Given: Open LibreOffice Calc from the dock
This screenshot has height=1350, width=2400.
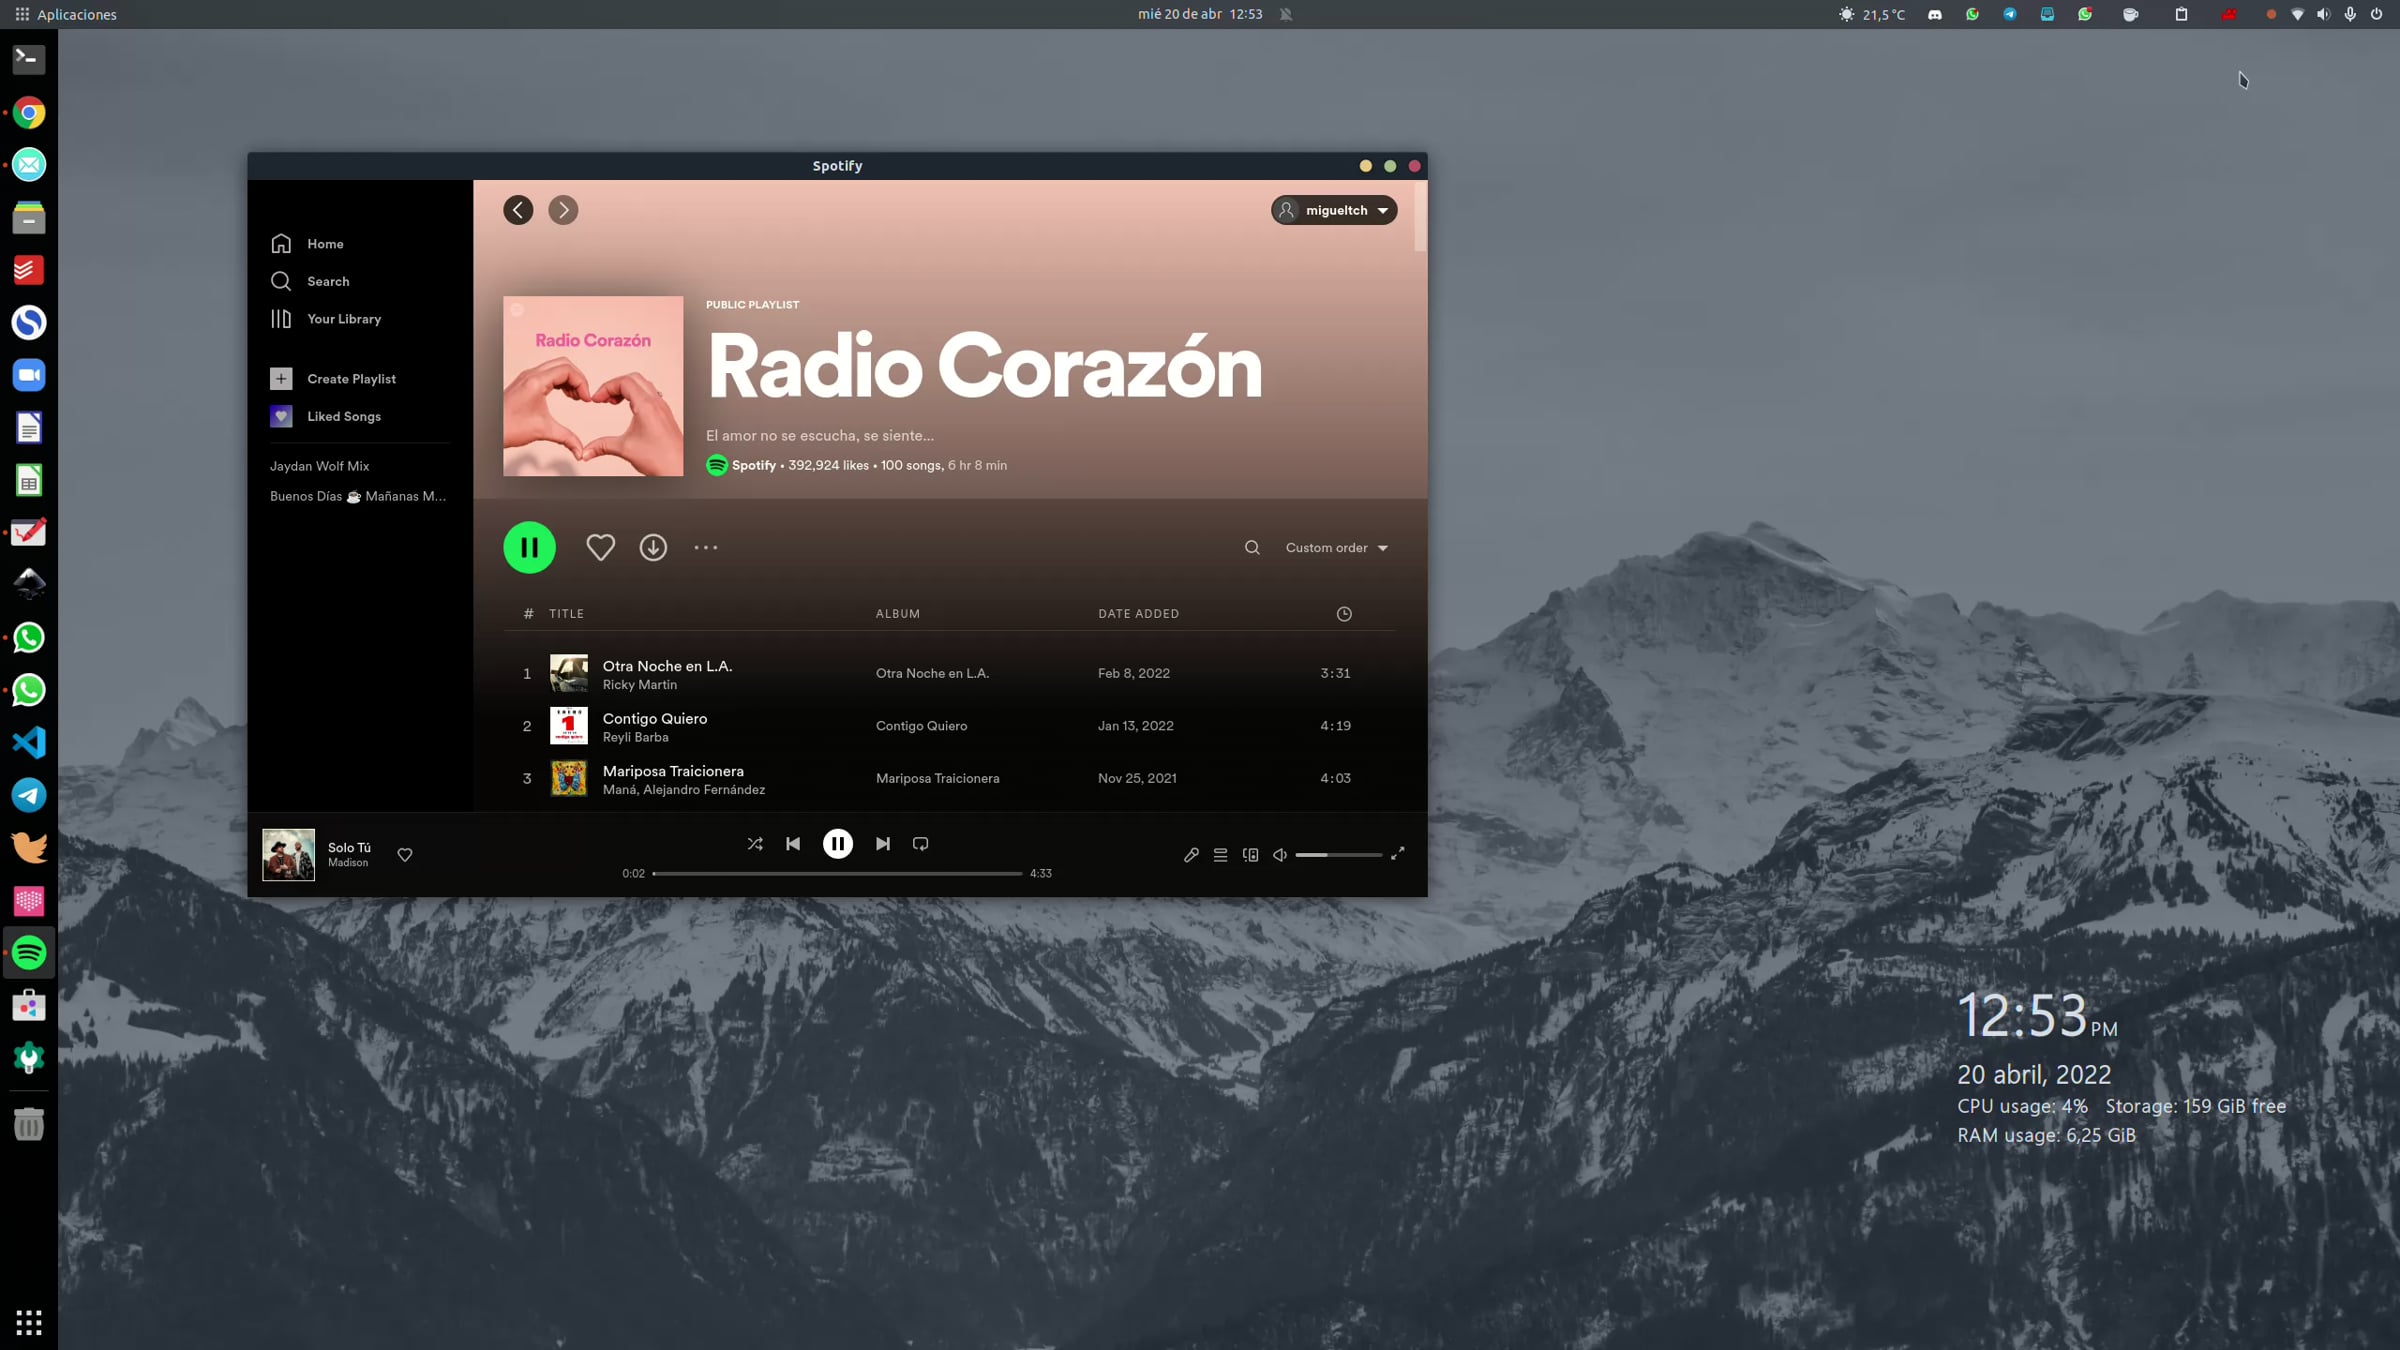Looking at the screenshot, I should point(29,481).
